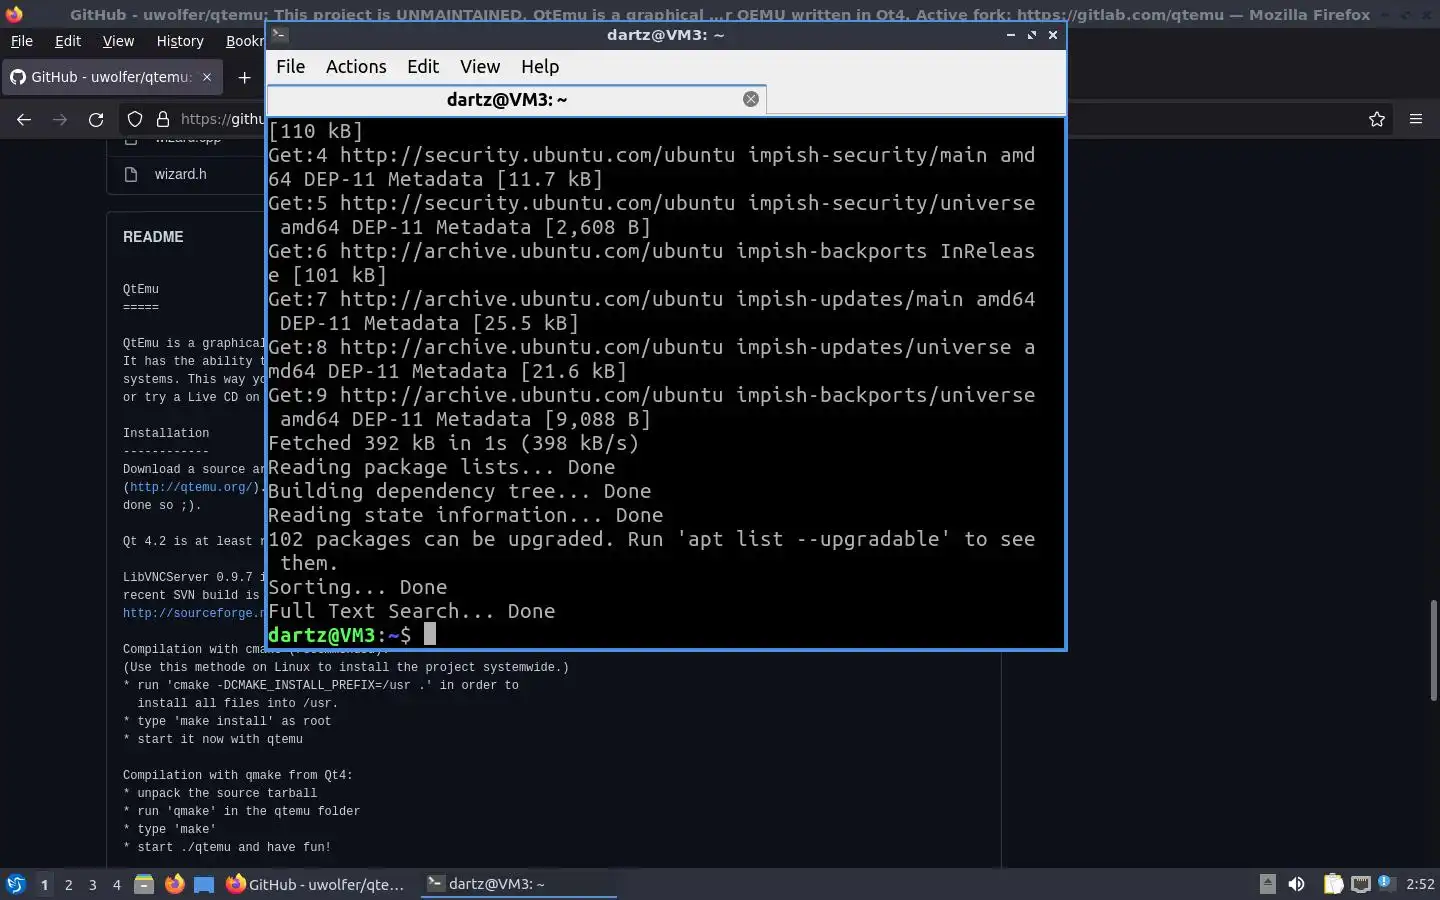
Task: Open Firefox View menu
Action: pyautogui.click(x=118, y=41)
